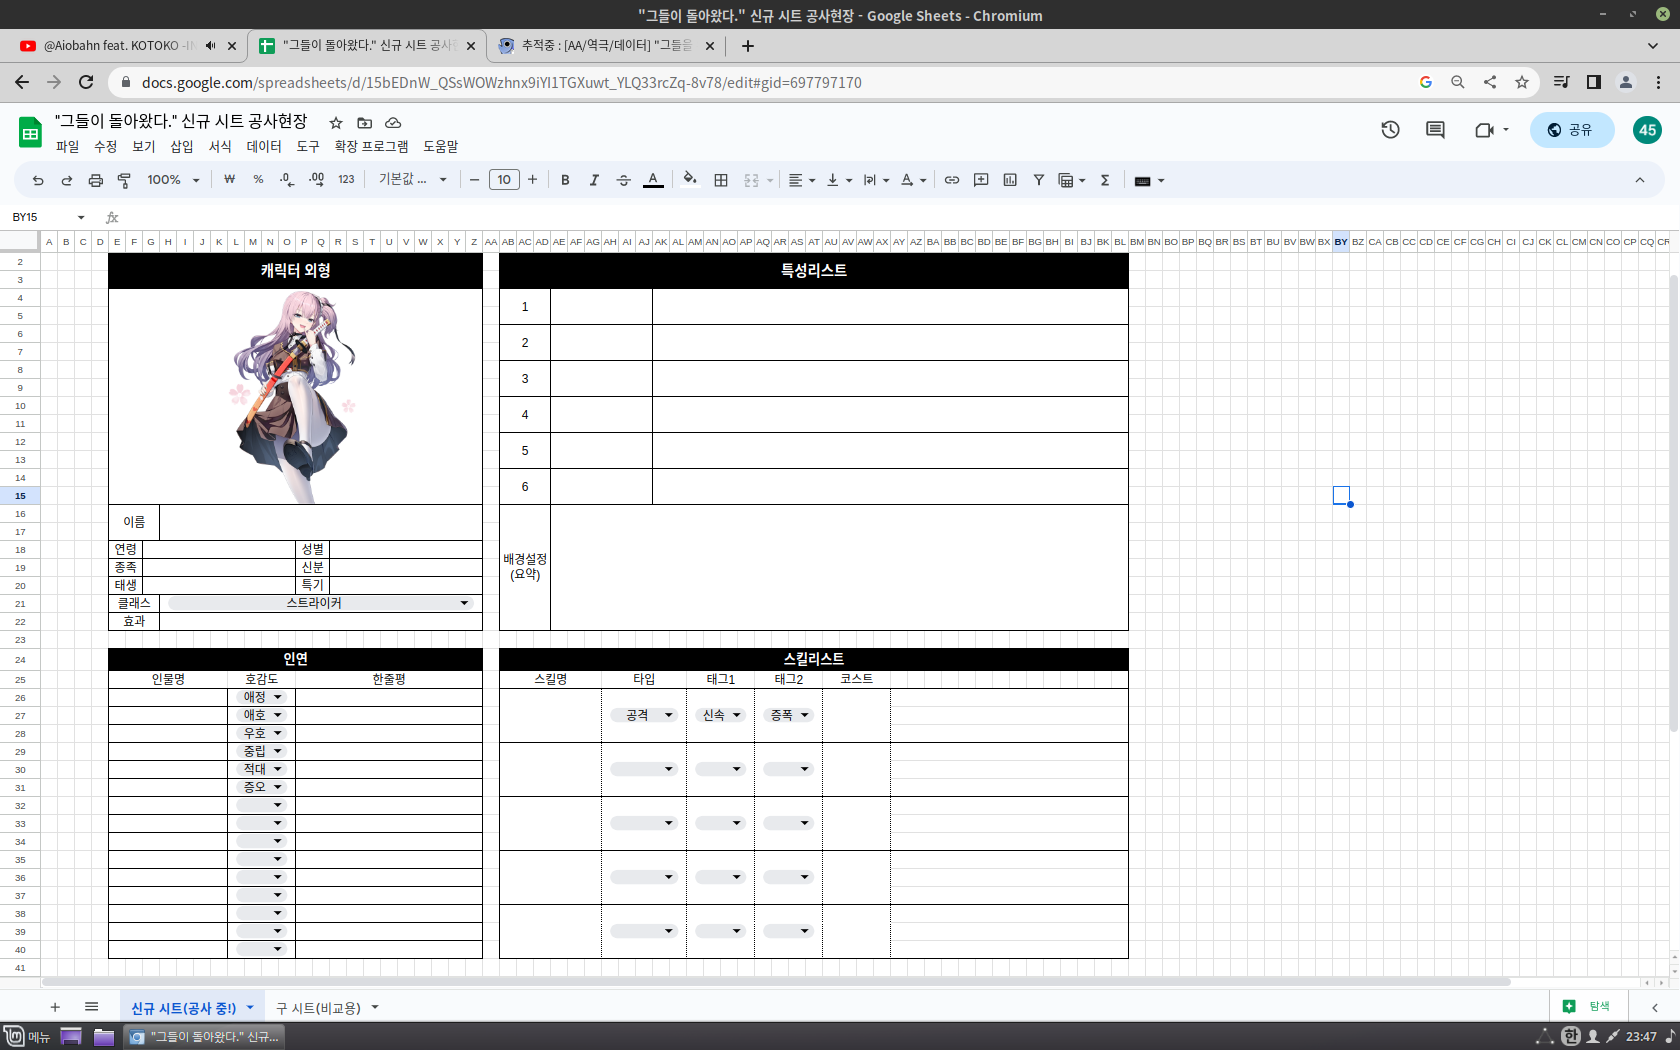Toggle bold formatting
Image resolution: width=1680 pixels, height=1050 pixels.
tap(565, 180)
